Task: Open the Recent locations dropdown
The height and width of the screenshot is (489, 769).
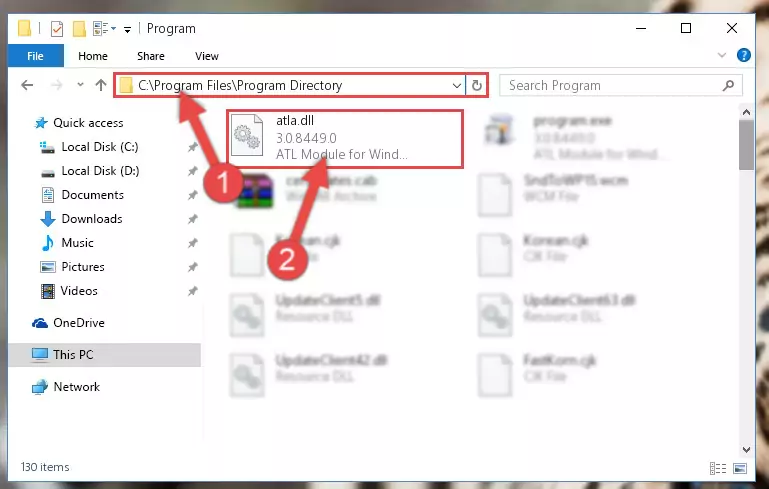Action: pyautogui.click(x=80, y=85)
